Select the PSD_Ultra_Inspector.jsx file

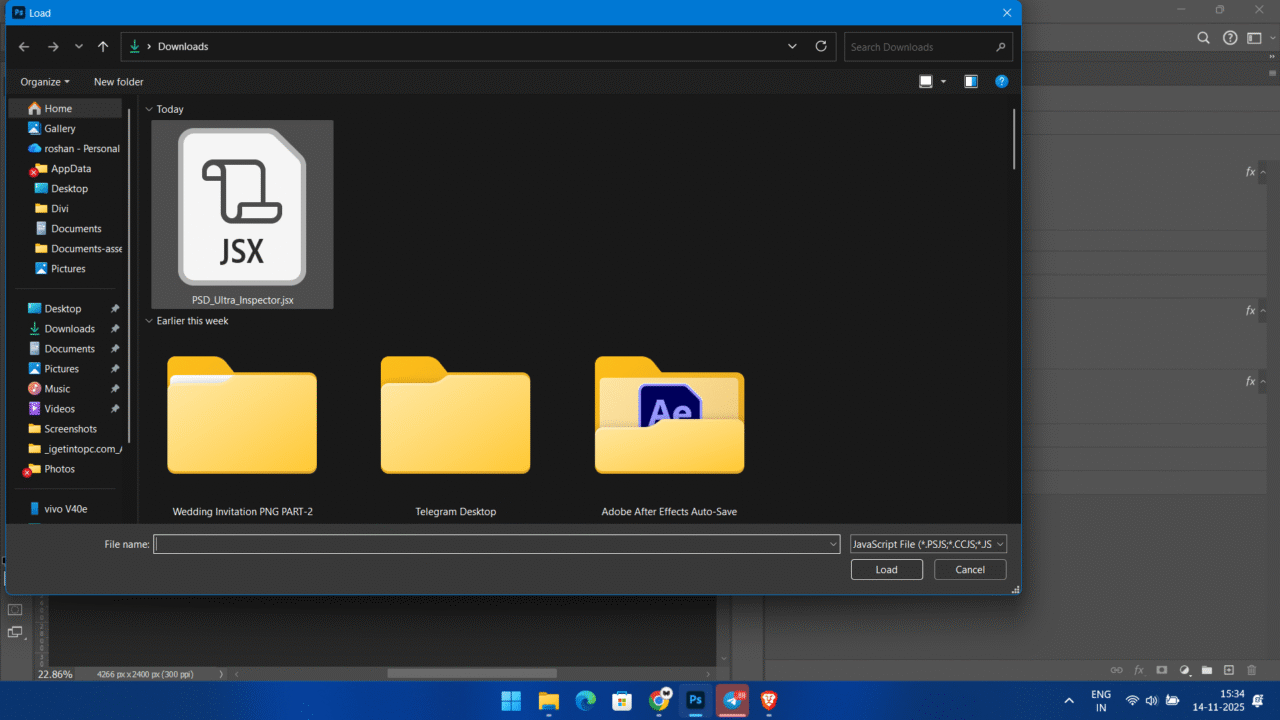coord(242,213)
